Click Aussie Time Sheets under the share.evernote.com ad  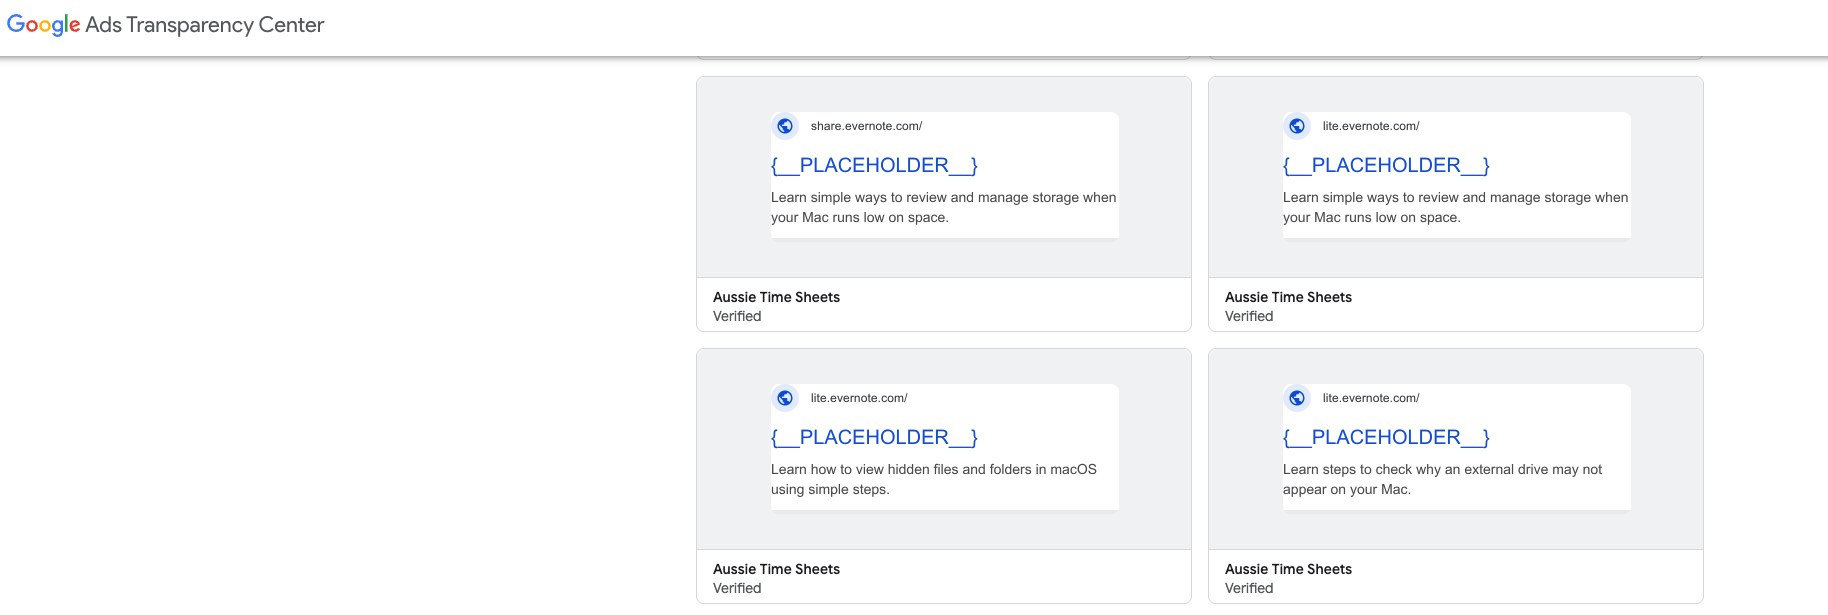(x=776, y=297)
